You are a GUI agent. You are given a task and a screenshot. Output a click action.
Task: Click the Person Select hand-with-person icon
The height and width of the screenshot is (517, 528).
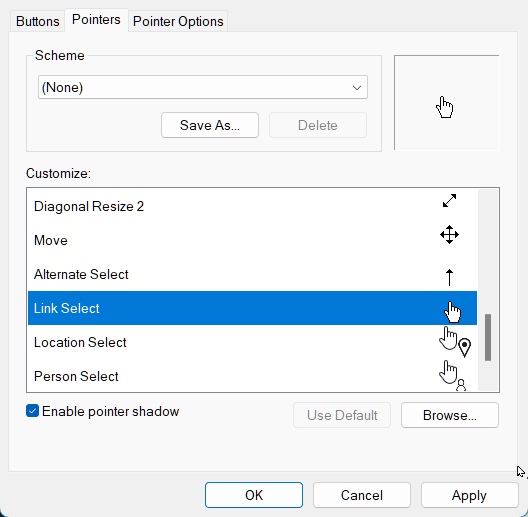pyautogui.click(x=453, y=375)
